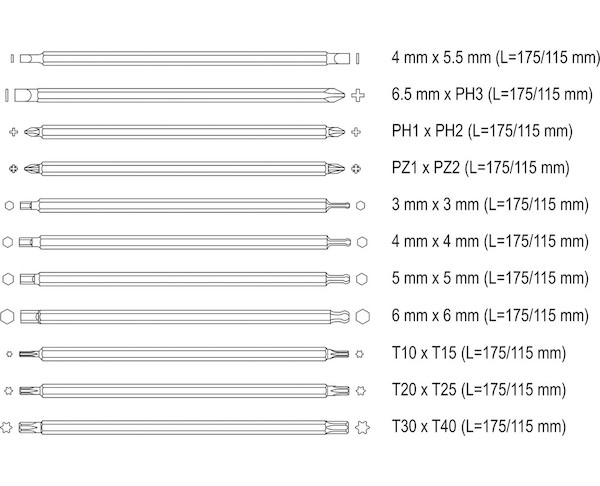The width and height of the screenshot is (600, 486).
Task: Click the 4 mm hex ball-end bit shaft
Action: 185,242
